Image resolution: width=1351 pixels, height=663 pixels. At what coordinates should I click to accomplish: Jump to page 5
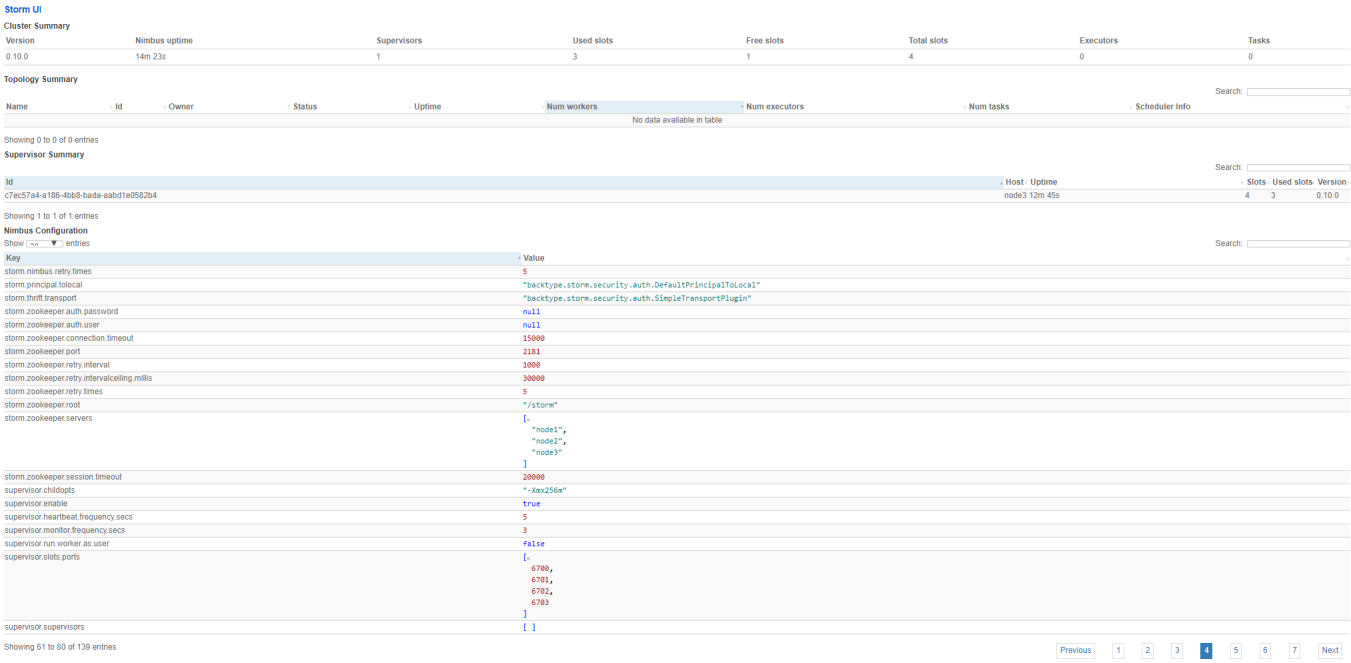(1236, 650)
